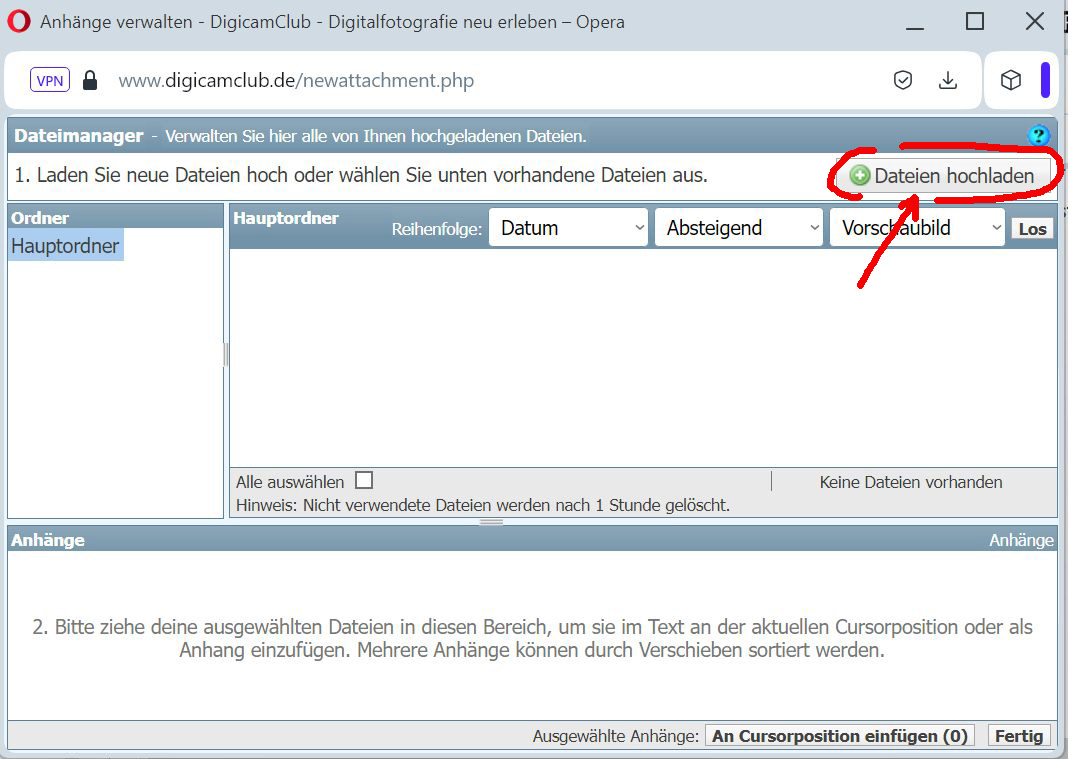Viewport: 1068px width, 759px height.
Task: Click the Opera logo in title bar
Action: pos(19,21)
